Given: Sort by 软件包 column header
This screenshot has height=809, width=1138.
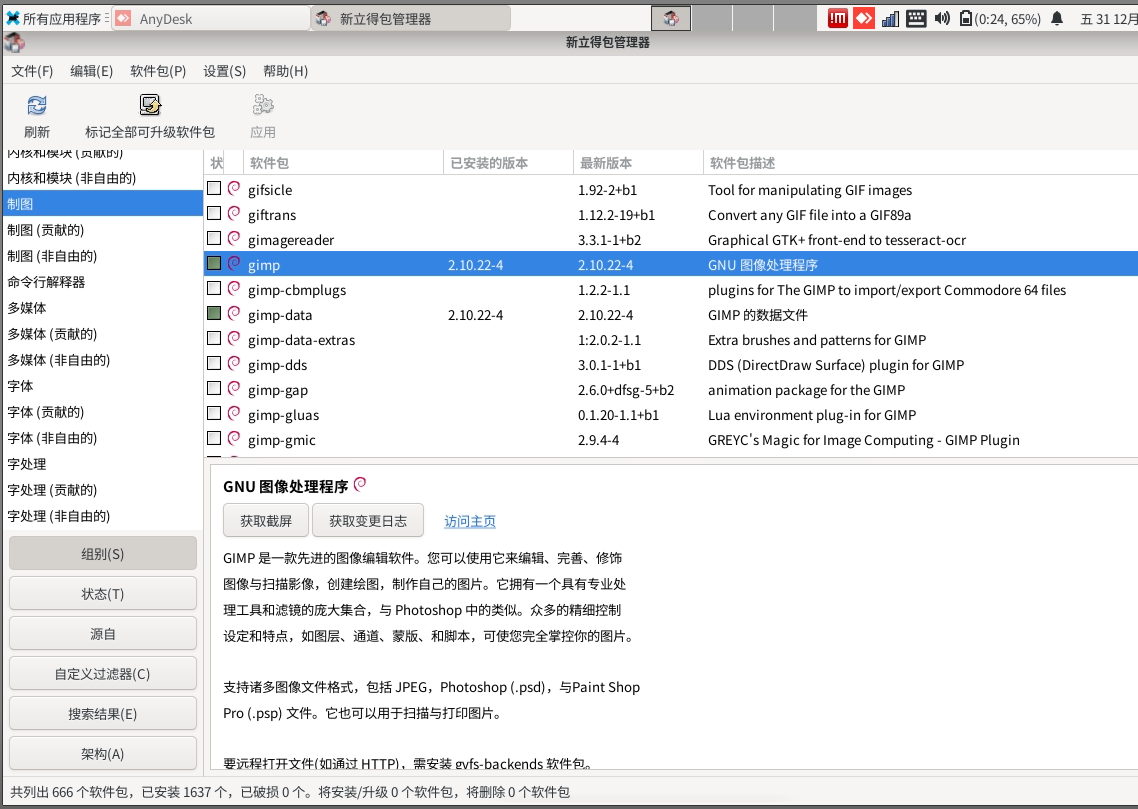Looking at the screenshot, I should click(x=343, y=163).
